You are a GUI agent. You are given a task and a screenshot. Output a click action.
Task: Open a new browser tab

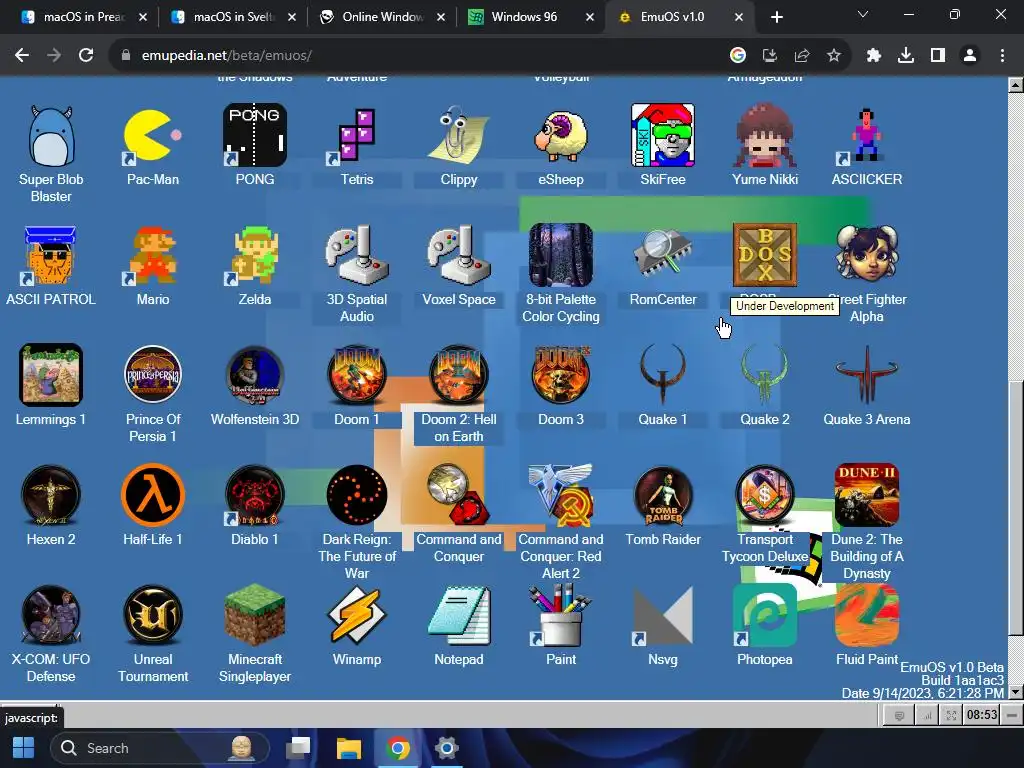[x=776, y=17]
